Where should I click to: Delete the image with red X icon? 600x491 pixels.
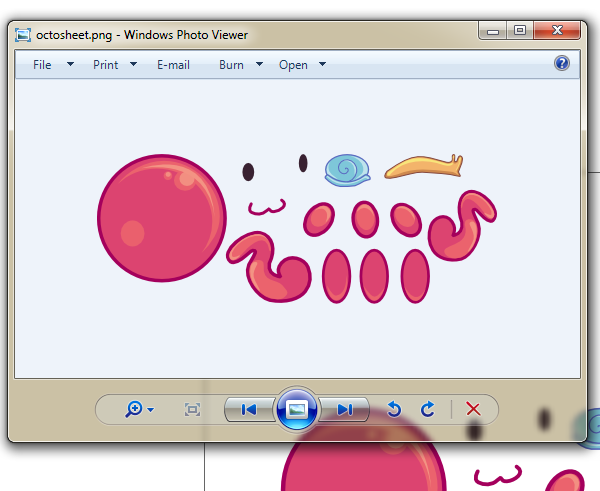coord(474,409)
